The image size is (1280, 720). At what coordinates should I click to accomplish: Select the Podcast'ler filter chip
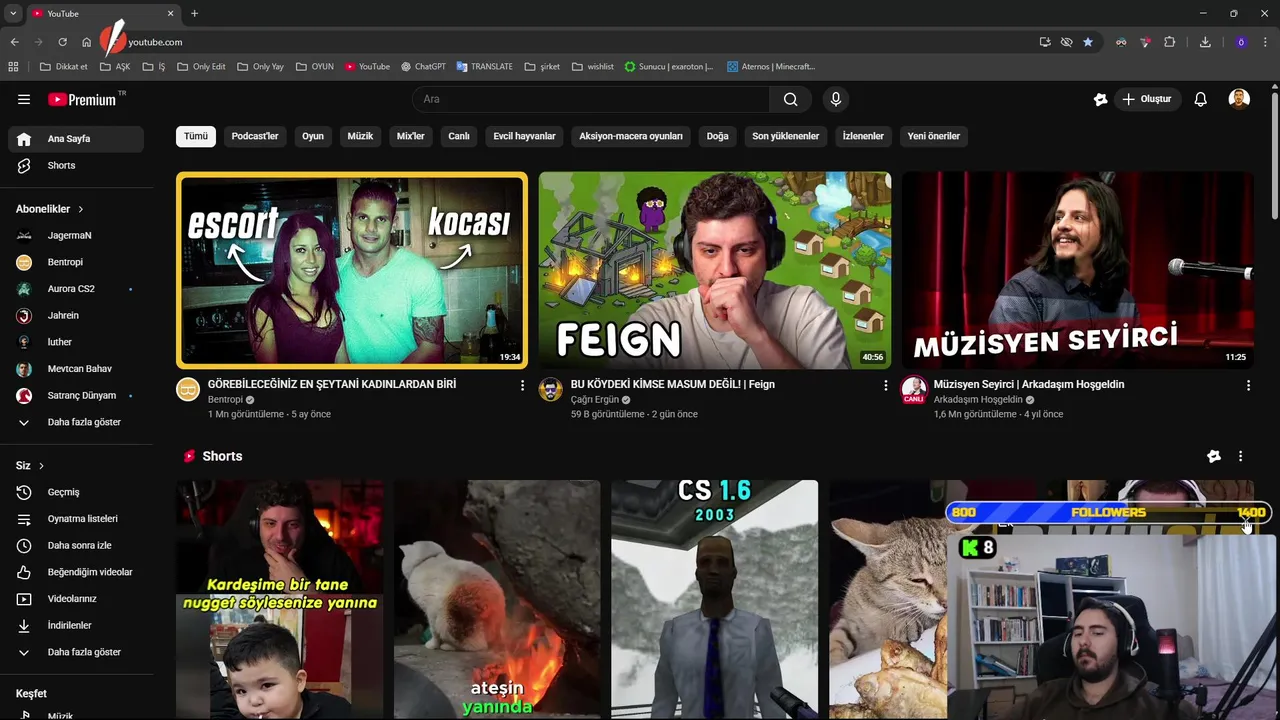tap(255, 136)
